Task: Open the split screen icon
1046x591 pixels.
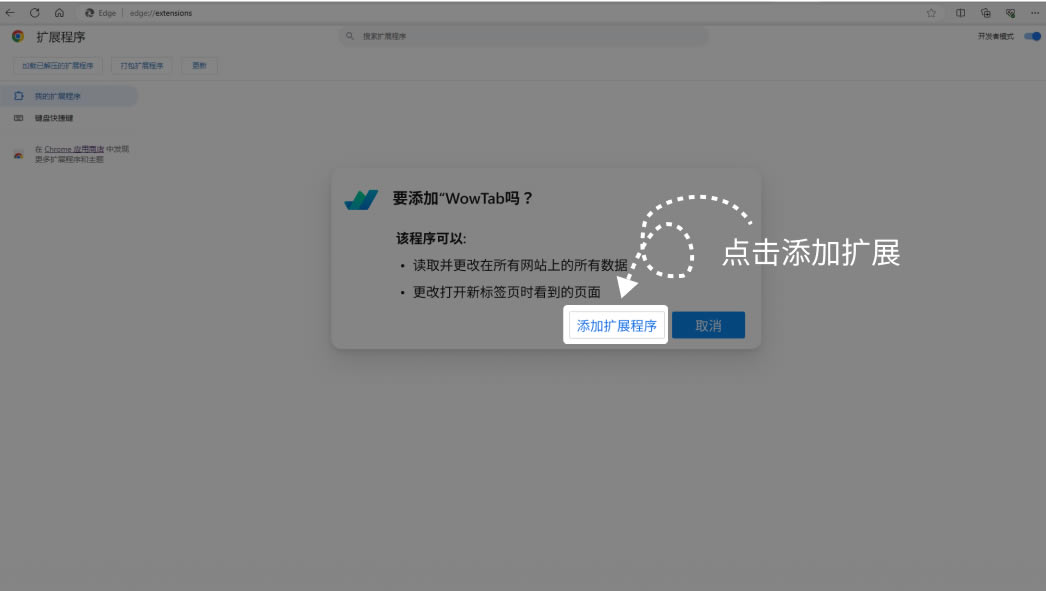Action: click(961, 13)
